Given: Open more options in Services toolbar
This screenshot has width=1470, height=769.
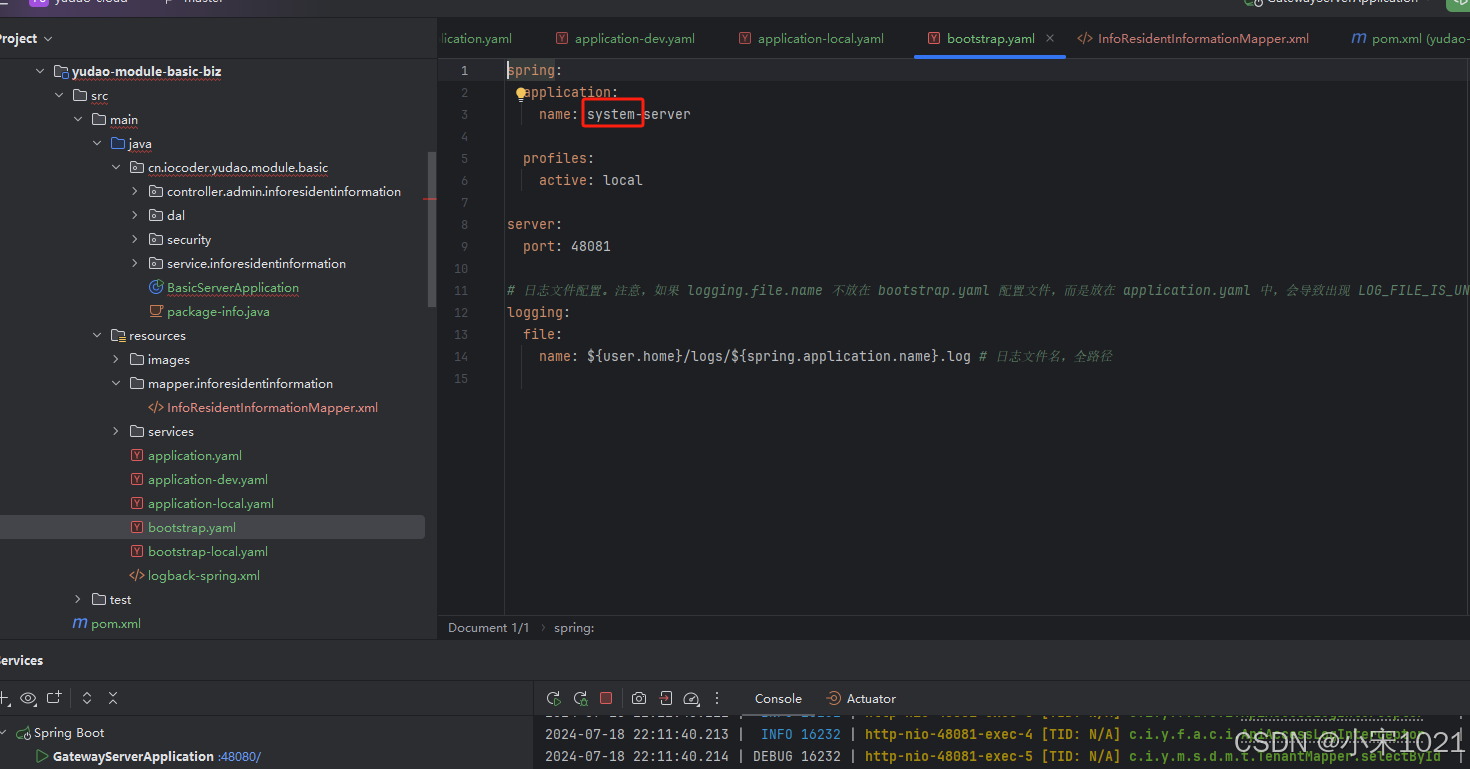Looking at the screenshot, I should [x=717, y=698].
